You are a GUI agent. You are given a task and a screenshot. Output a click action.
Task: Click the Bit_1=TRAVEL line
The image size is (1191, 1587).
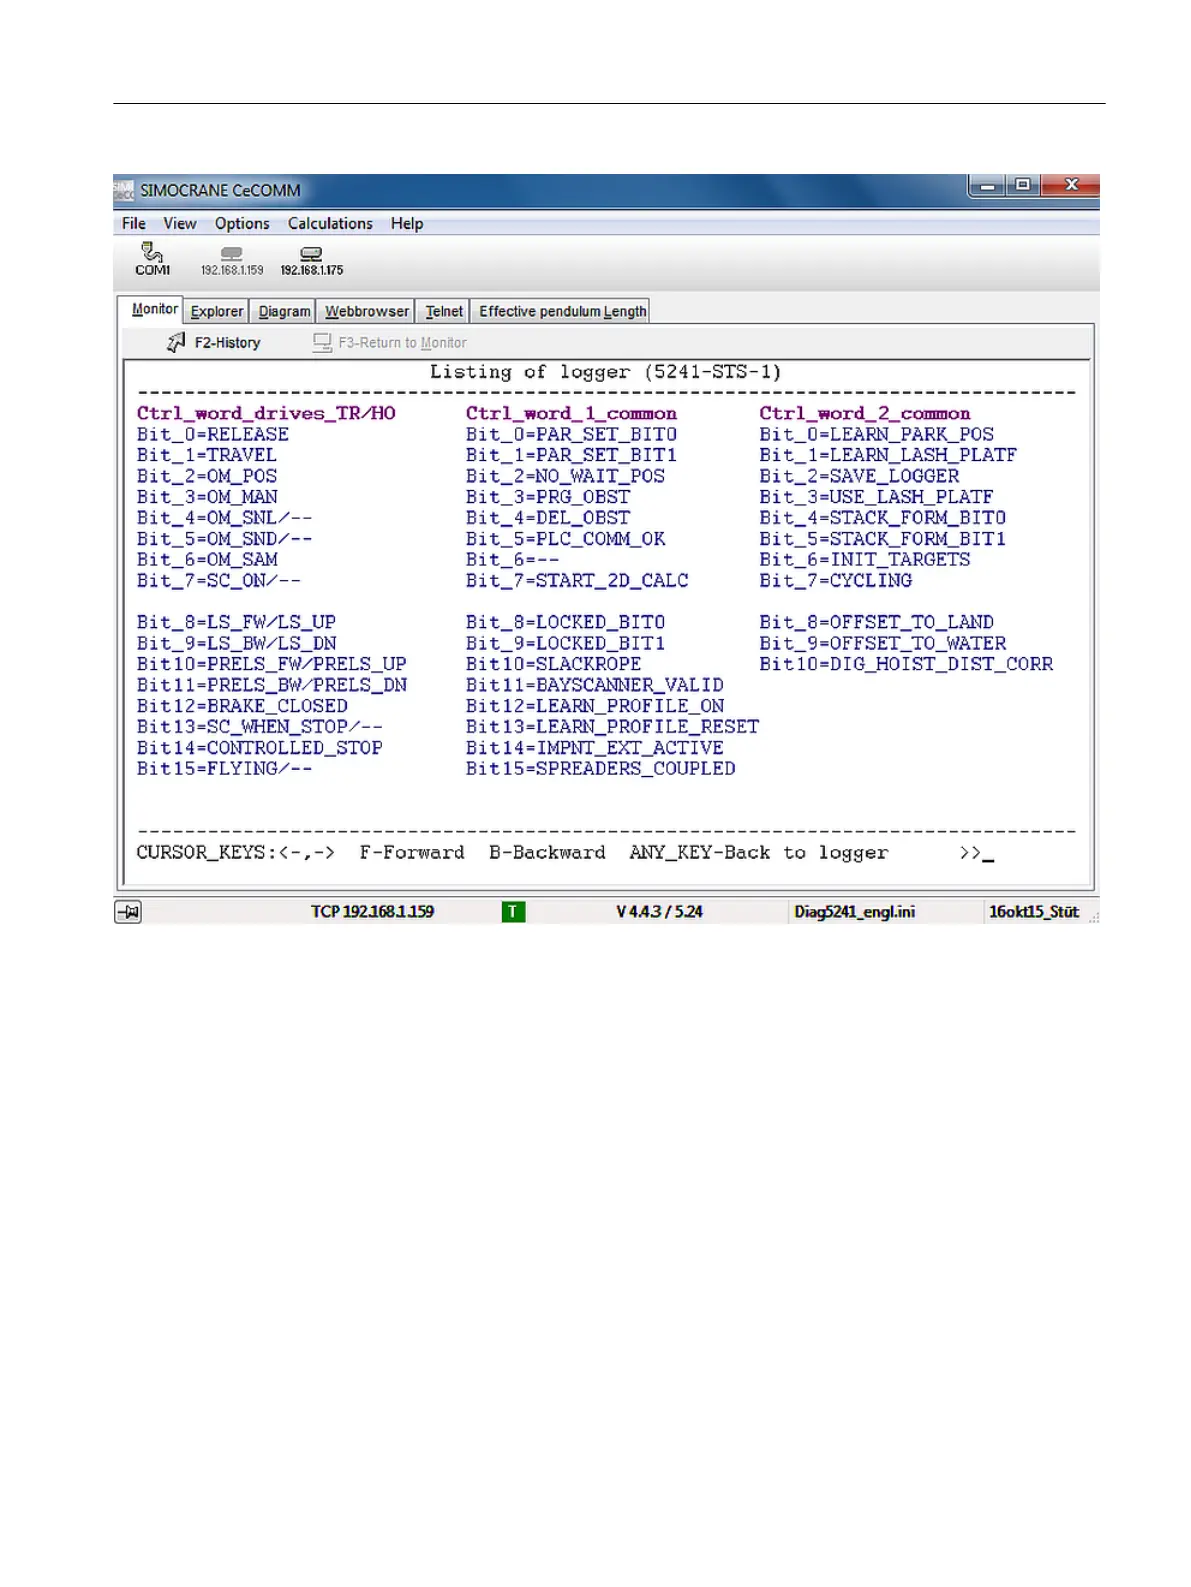207,456
